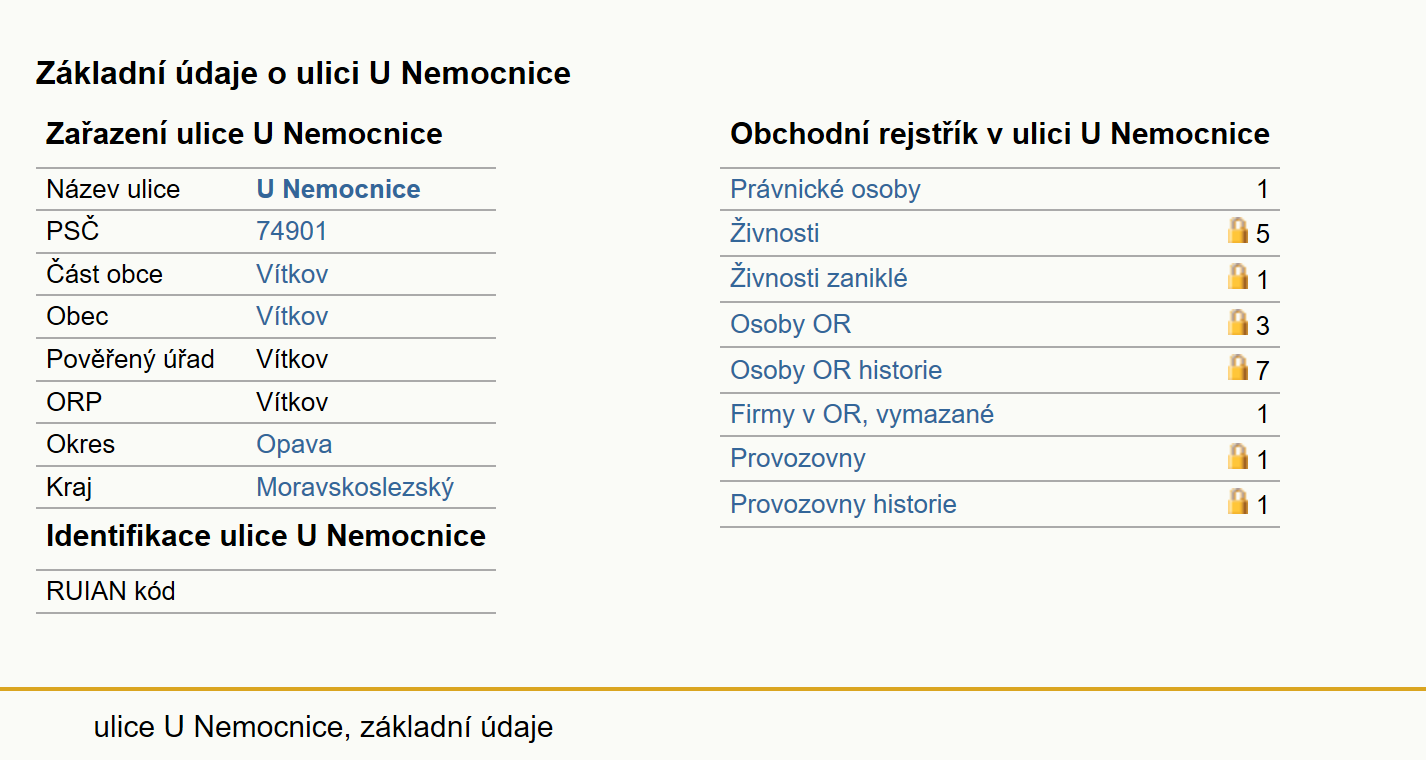Click the padlock in the Osoby OR row
Screen dimensions: 1426x760
(x=1238, y=321)
